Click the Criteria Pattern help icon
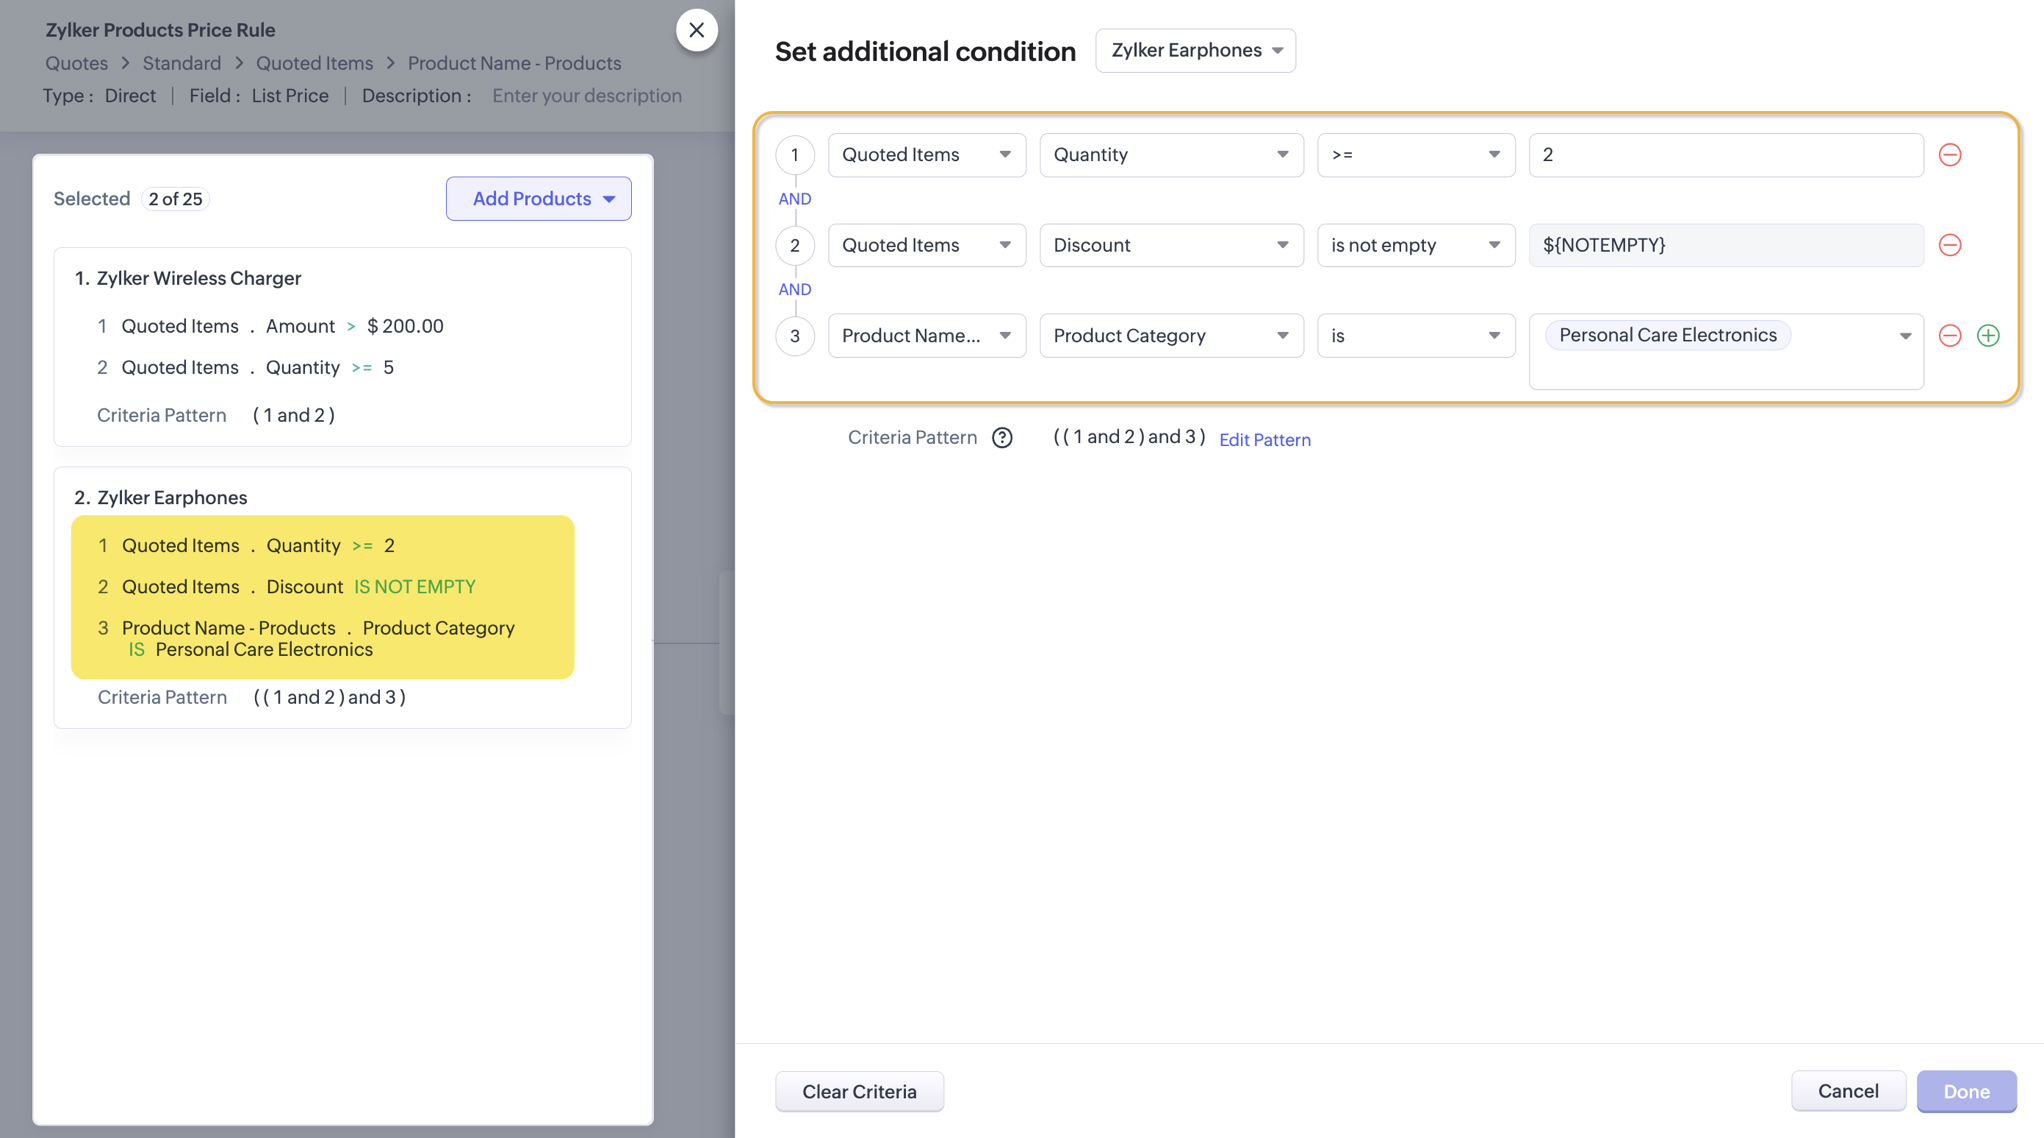The image size is (2044, 1138). (1002, 438)
